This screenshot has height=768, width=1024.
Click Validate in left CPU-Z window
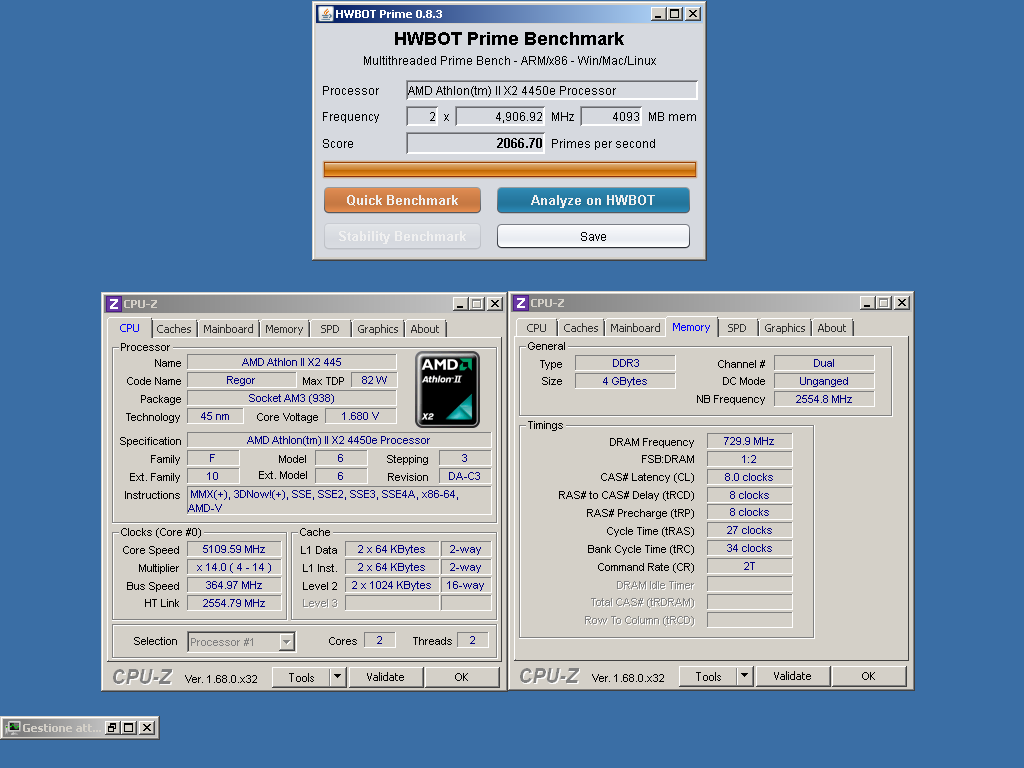(385, 677)
